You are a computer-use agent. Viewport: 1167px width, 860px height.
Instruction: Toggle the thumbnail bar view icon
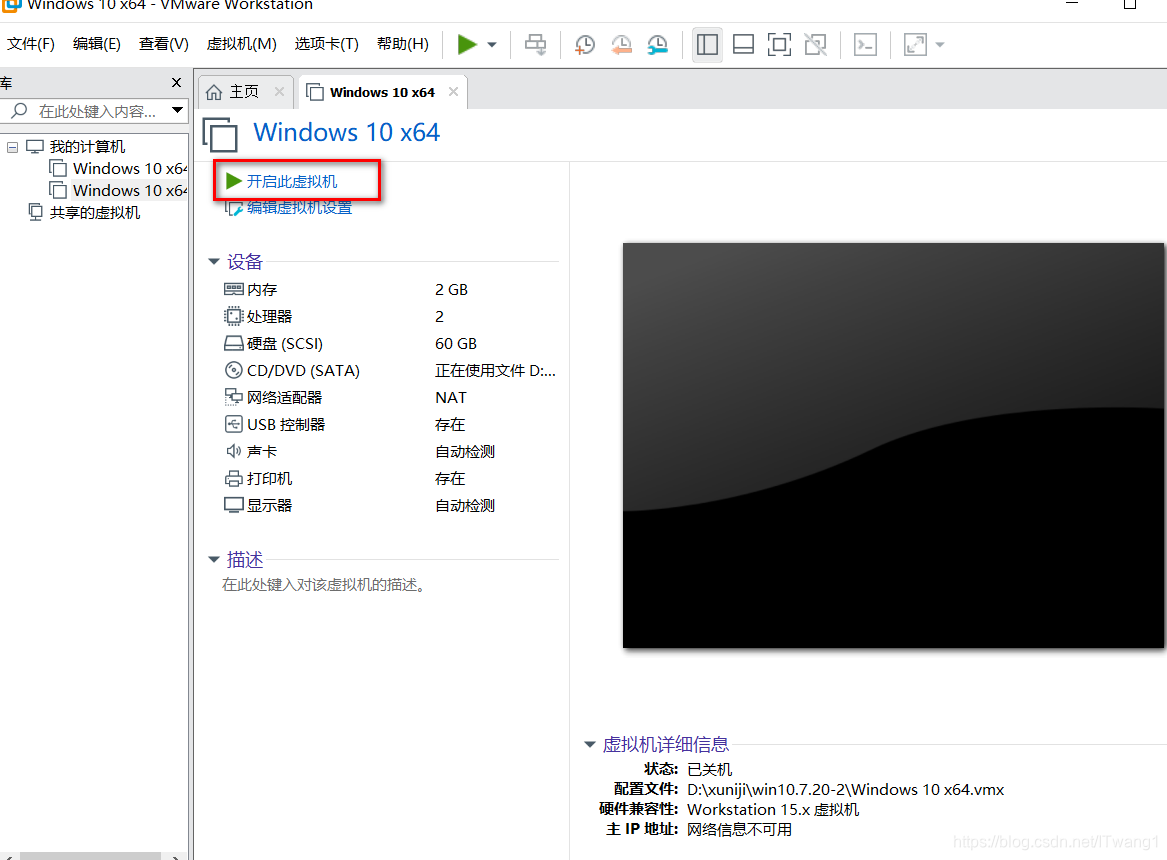[743, 45]
